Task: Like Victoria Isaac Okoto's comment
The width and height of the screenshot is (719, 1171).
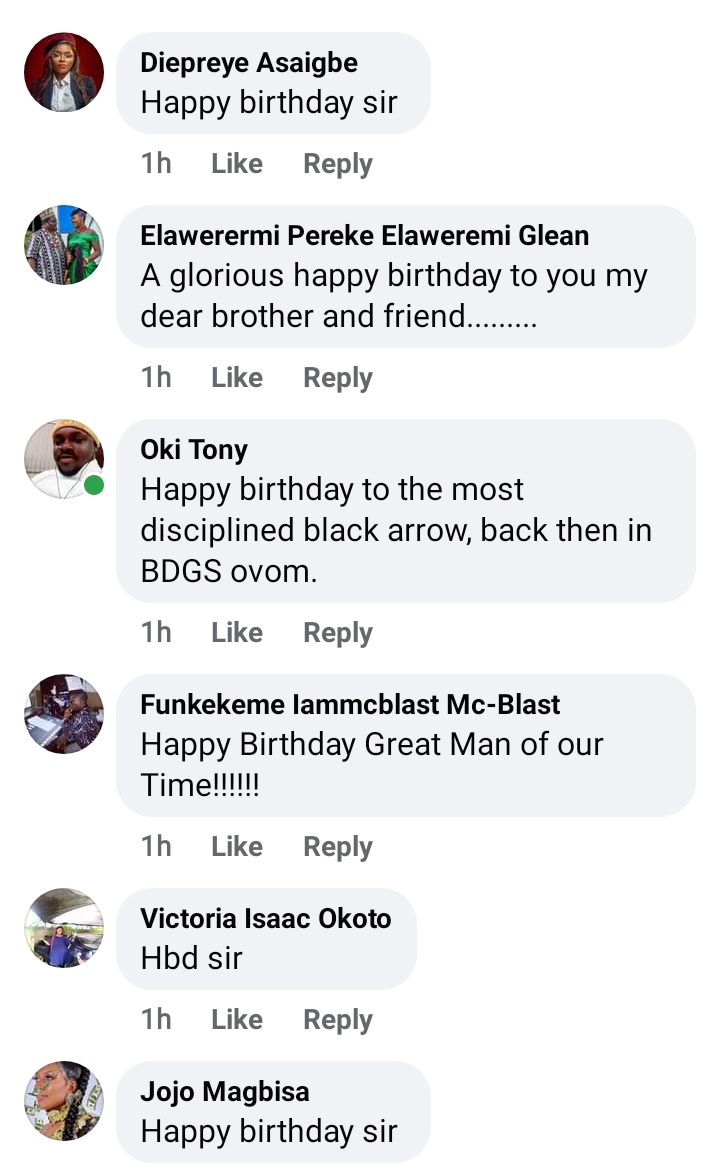Action: pos(236,1018)
